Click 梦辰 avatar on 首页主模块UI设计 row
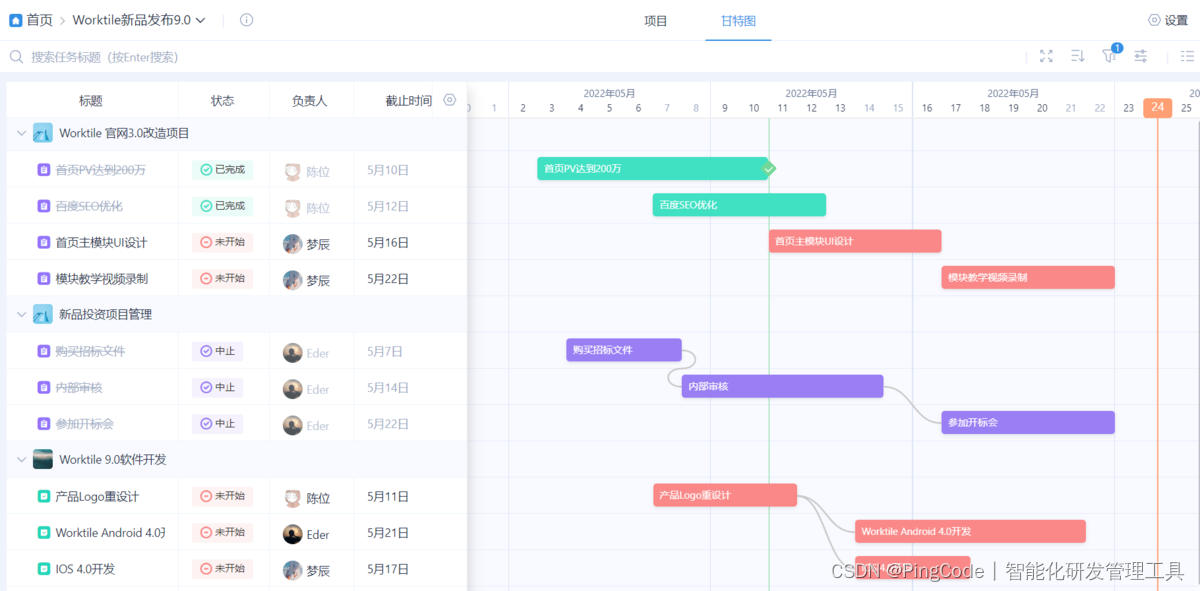Screen dimensions: 1200x591 click(292, 243)
